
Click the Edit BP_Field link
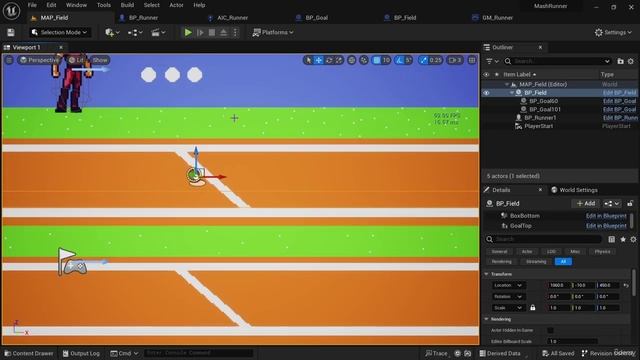pyautogui.click(x=620, y=93)
